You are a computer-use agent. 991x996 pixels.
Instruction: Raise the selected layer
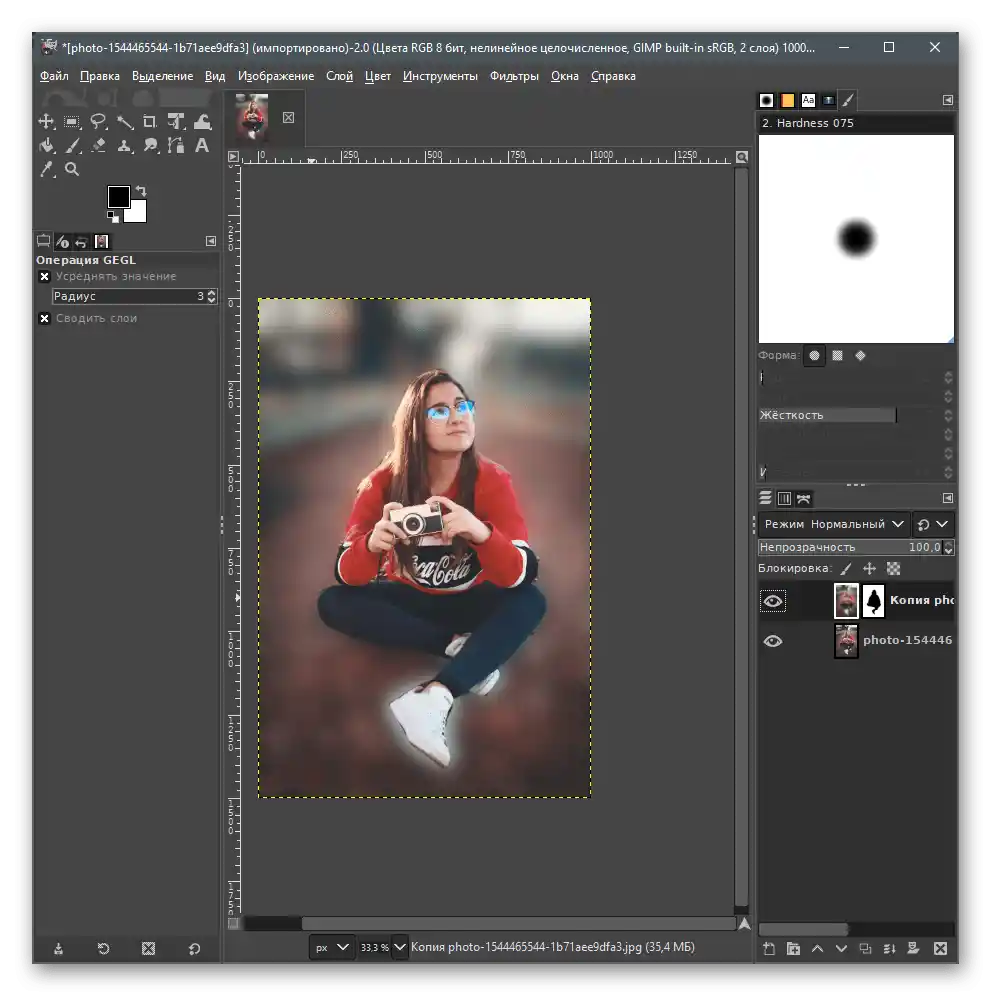point(818,948)
